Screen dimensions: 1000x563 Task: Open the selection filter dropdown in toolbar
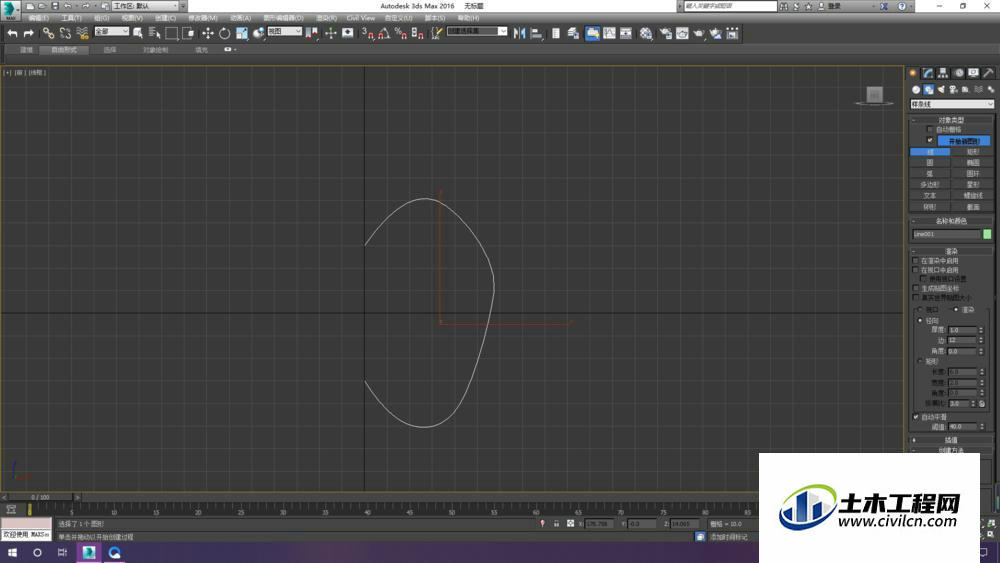pyautogui.click(x=112, y=31)
